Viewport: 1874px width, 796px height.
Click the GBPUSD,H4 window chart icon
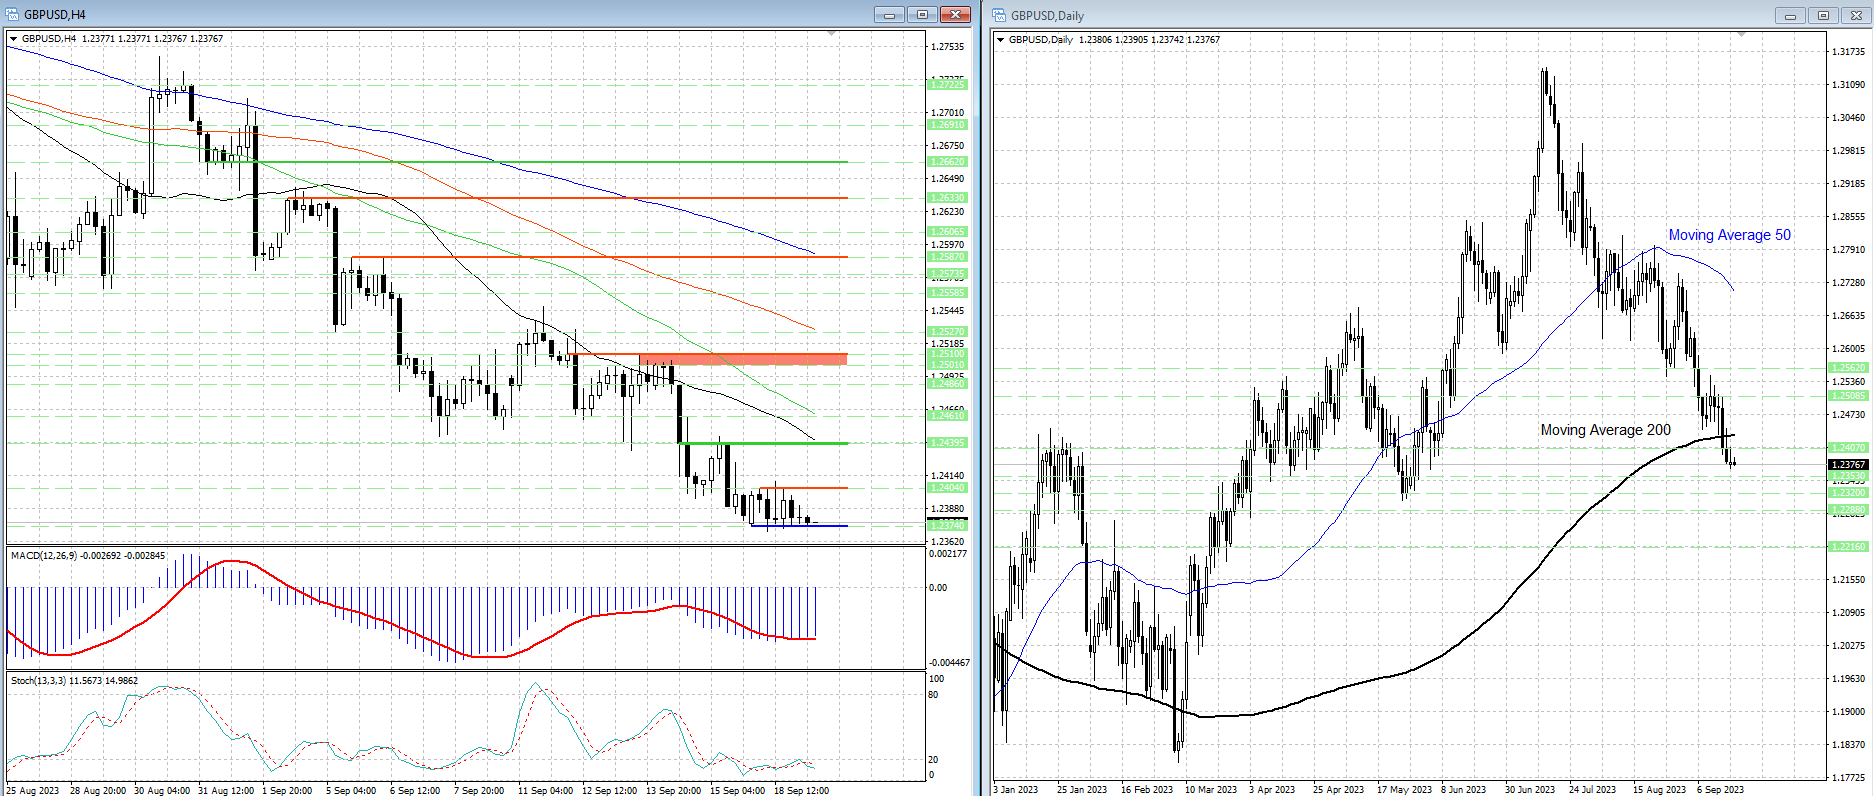click(12, 14)
